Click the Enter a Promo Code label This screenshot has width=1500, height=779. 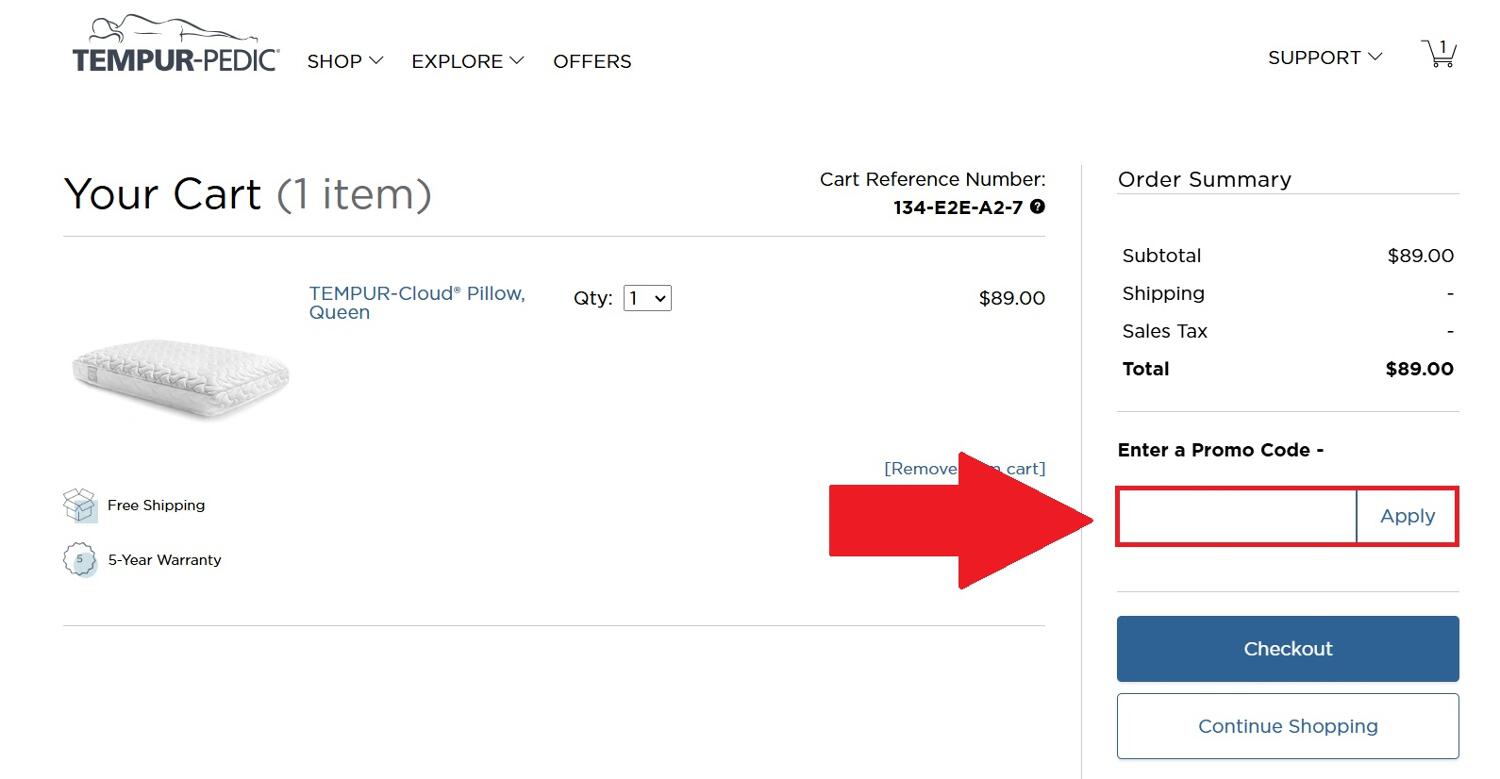pyautogui.click(x=1220, y=450)
